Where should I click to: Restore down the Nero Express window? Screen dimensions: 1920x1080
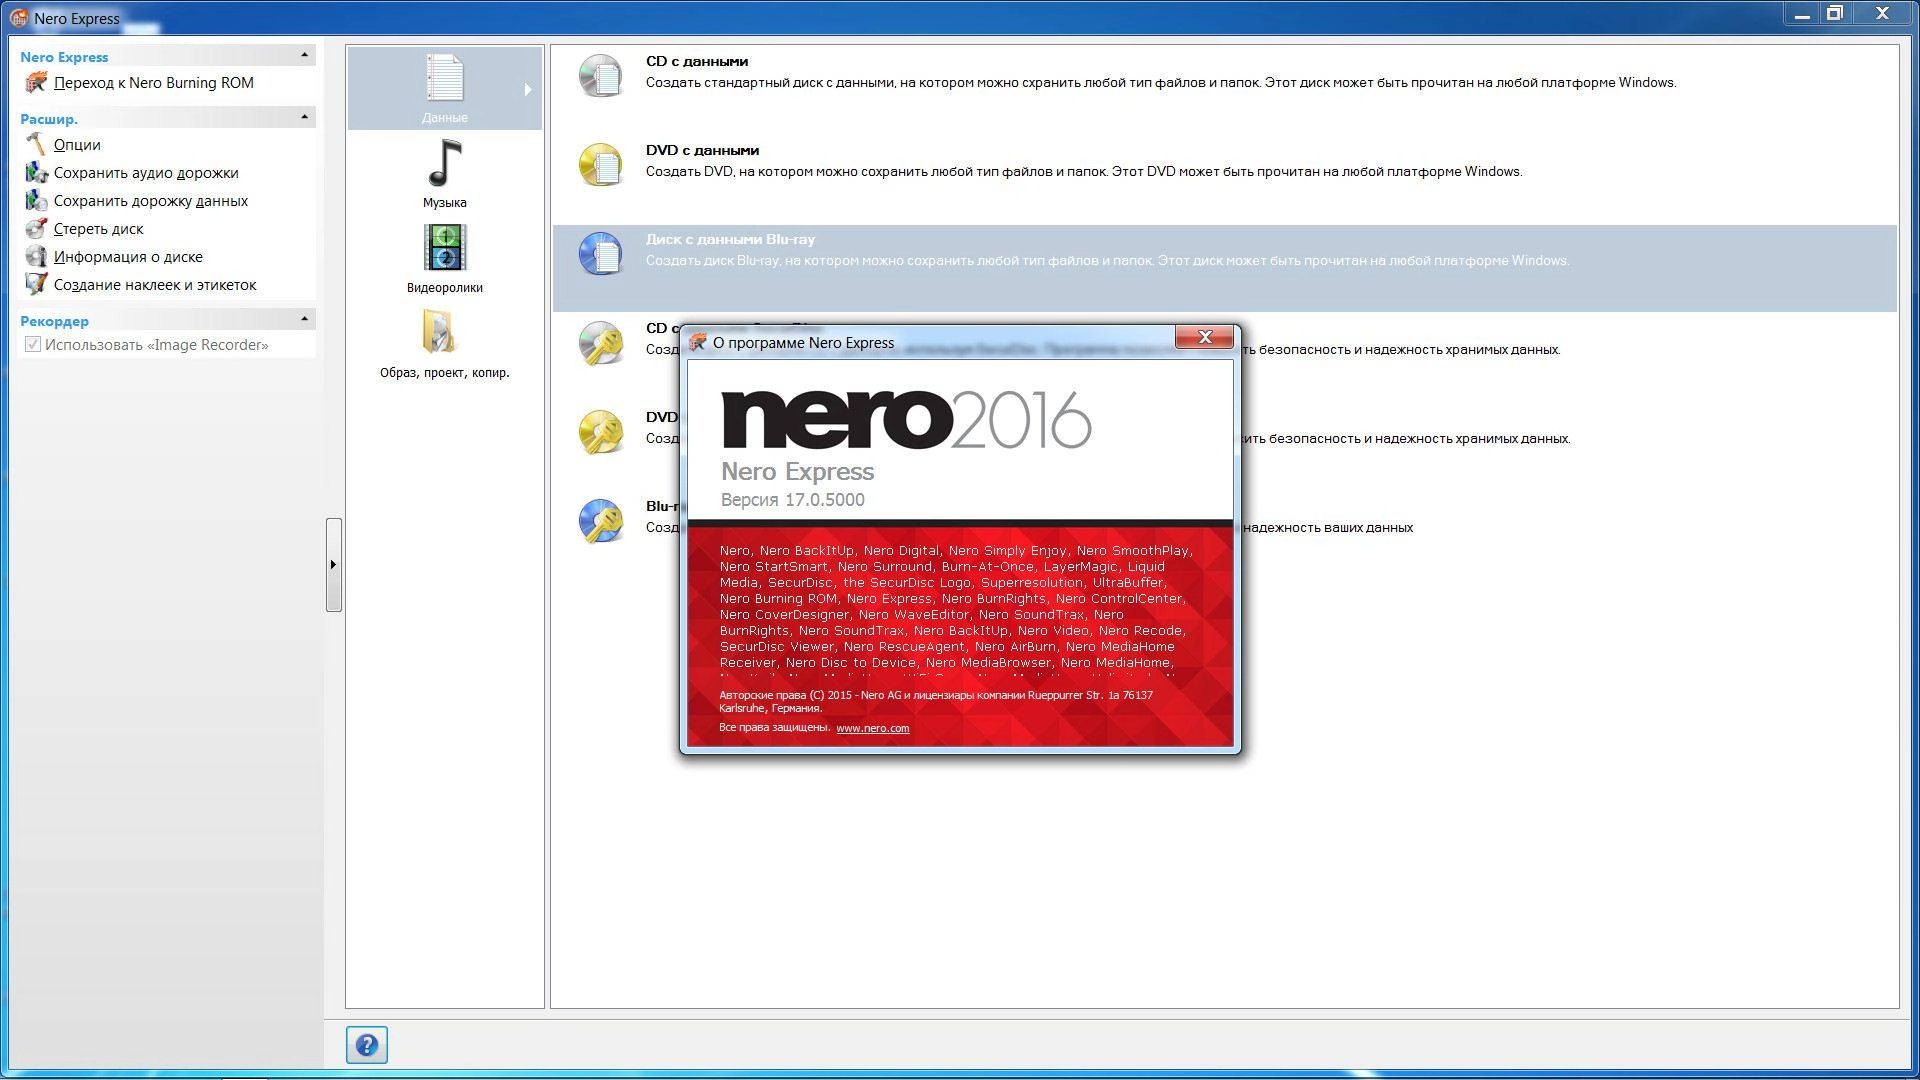(1835, 14)
